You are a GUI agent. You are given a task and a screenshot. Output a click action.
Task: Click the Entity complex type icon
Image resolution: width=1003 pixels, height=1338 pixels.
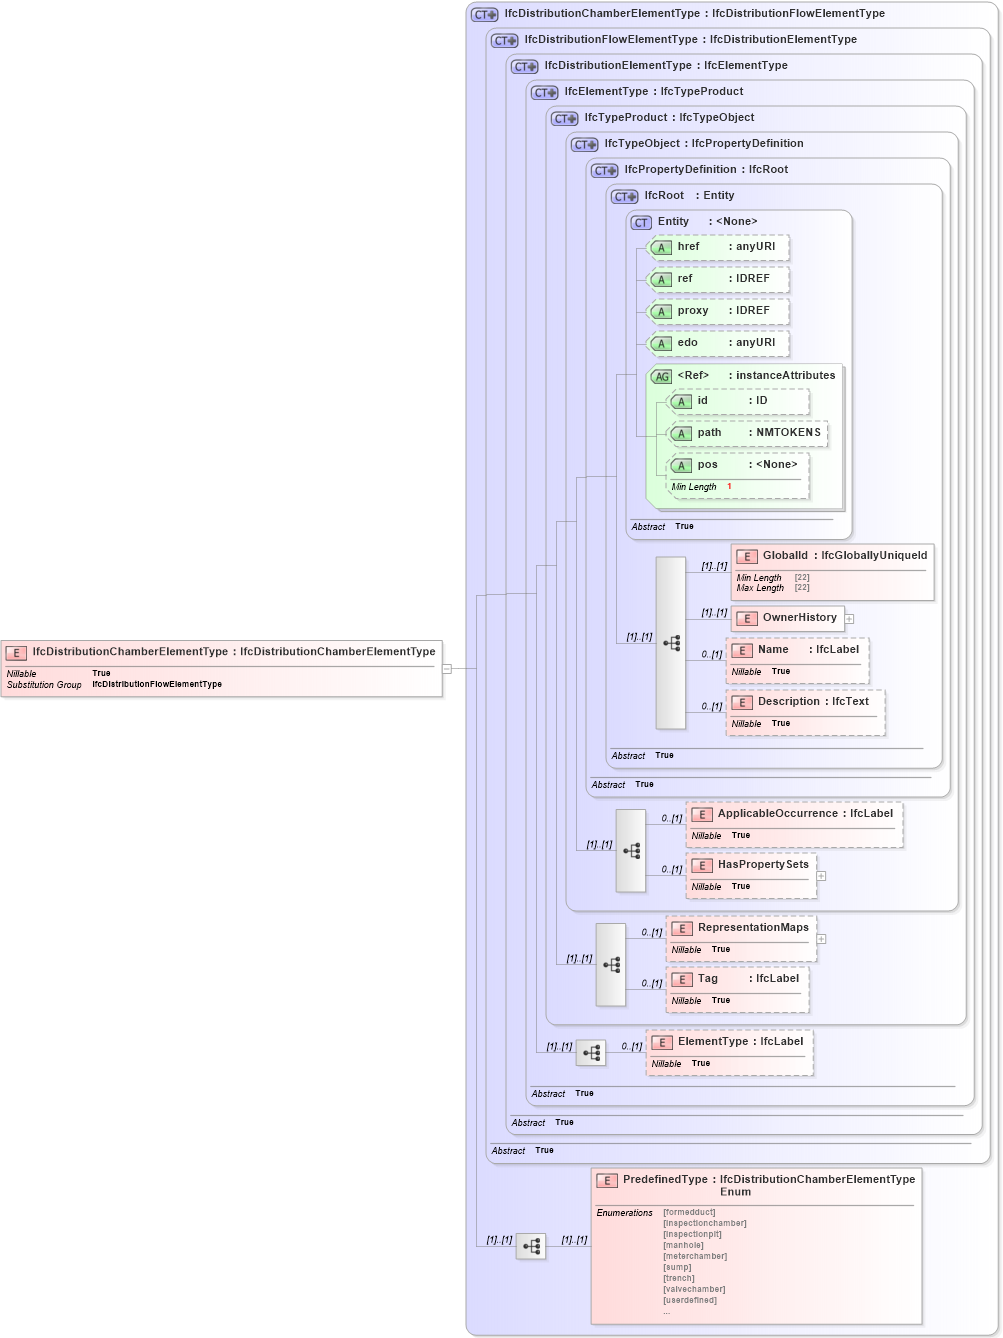coord(640,221)
